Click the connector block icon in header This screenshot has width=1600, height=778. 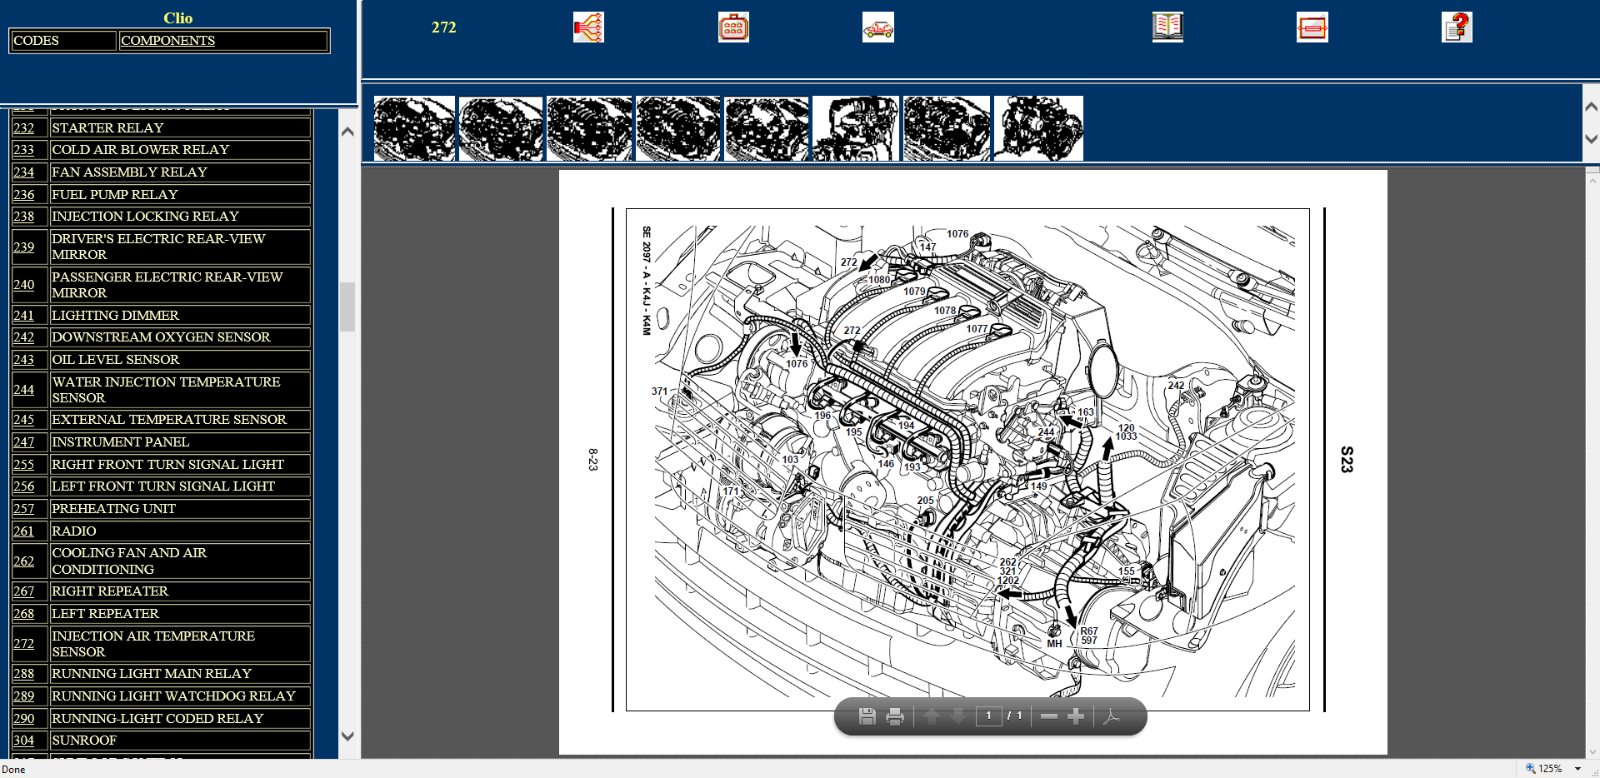pyautogui.click(x=733, y=27)
